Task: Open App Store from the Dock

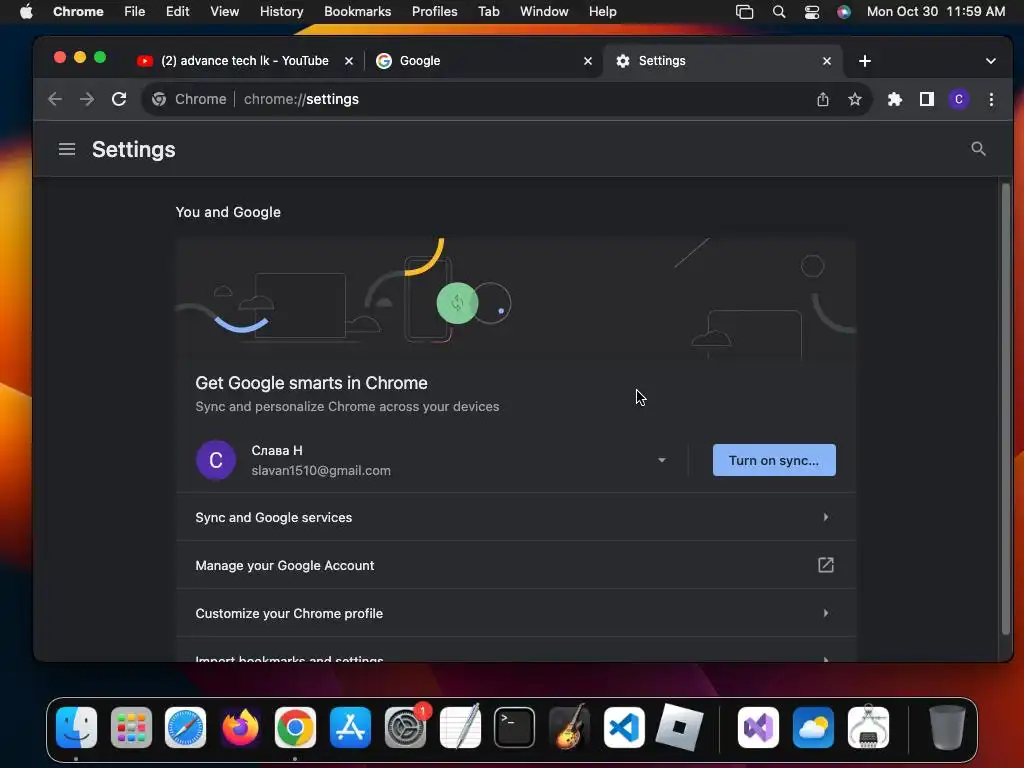Action: click(350, 727)
